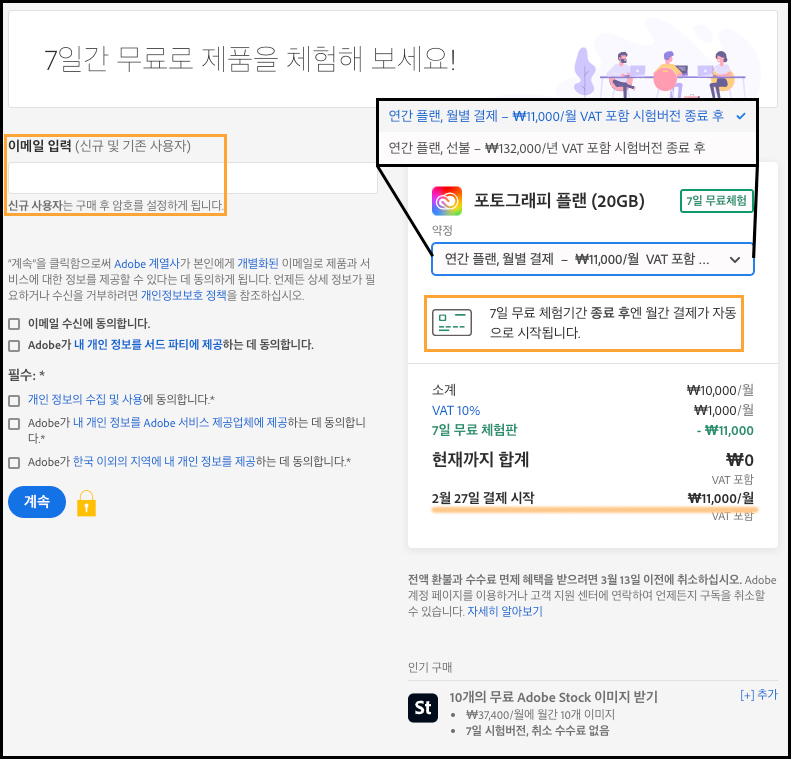
Task: Click the 계속 continue button
Action: click(x=37, y=502)
